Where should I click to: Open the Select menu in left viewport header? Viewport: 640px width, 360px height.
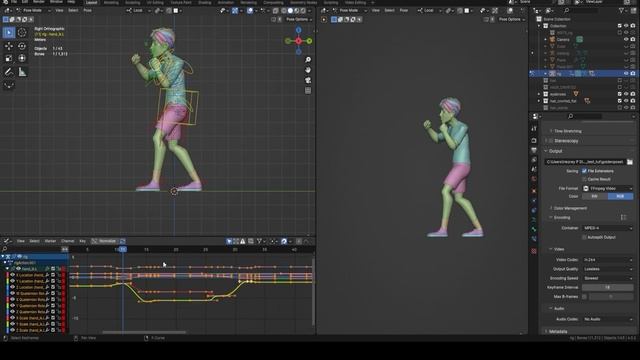[x=73, y=11]
